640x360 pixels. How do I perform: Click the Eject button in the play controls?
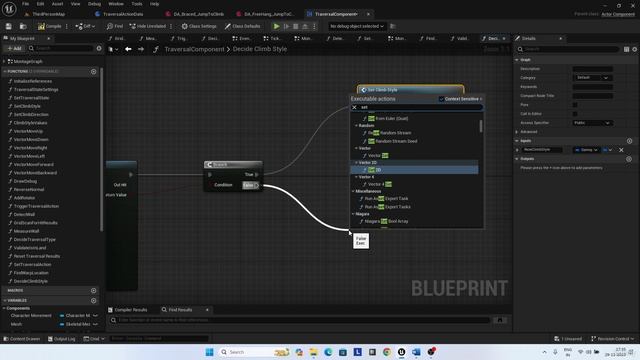pos(305,26)
